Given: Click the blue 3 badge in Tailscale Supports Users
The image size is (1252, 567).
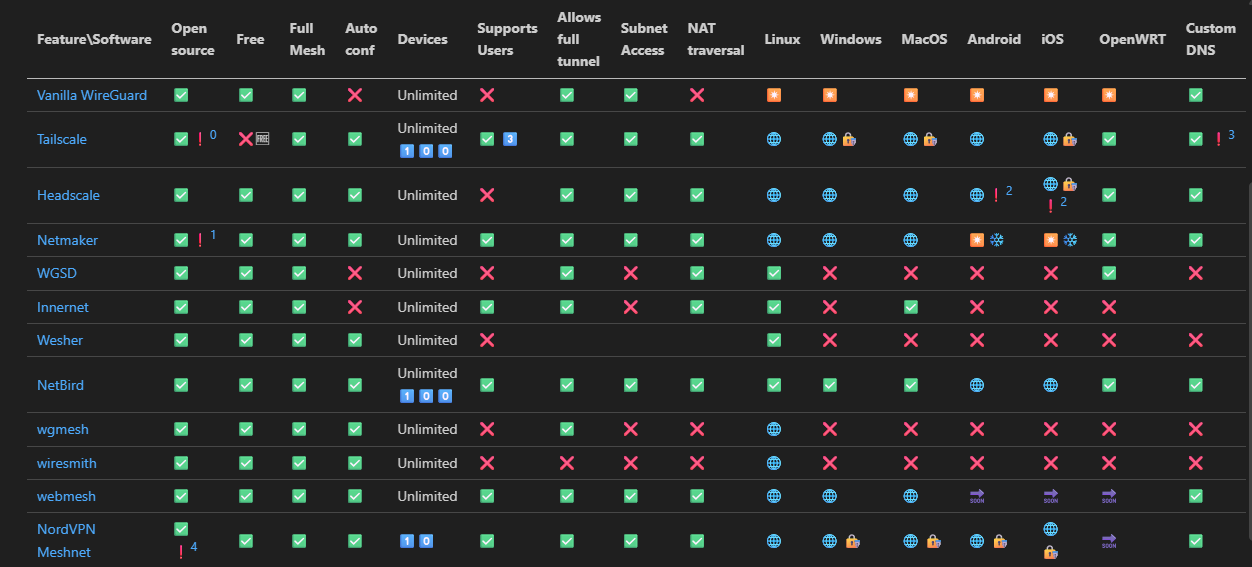Looking at the screenshot, I should (x=509, y=139).
